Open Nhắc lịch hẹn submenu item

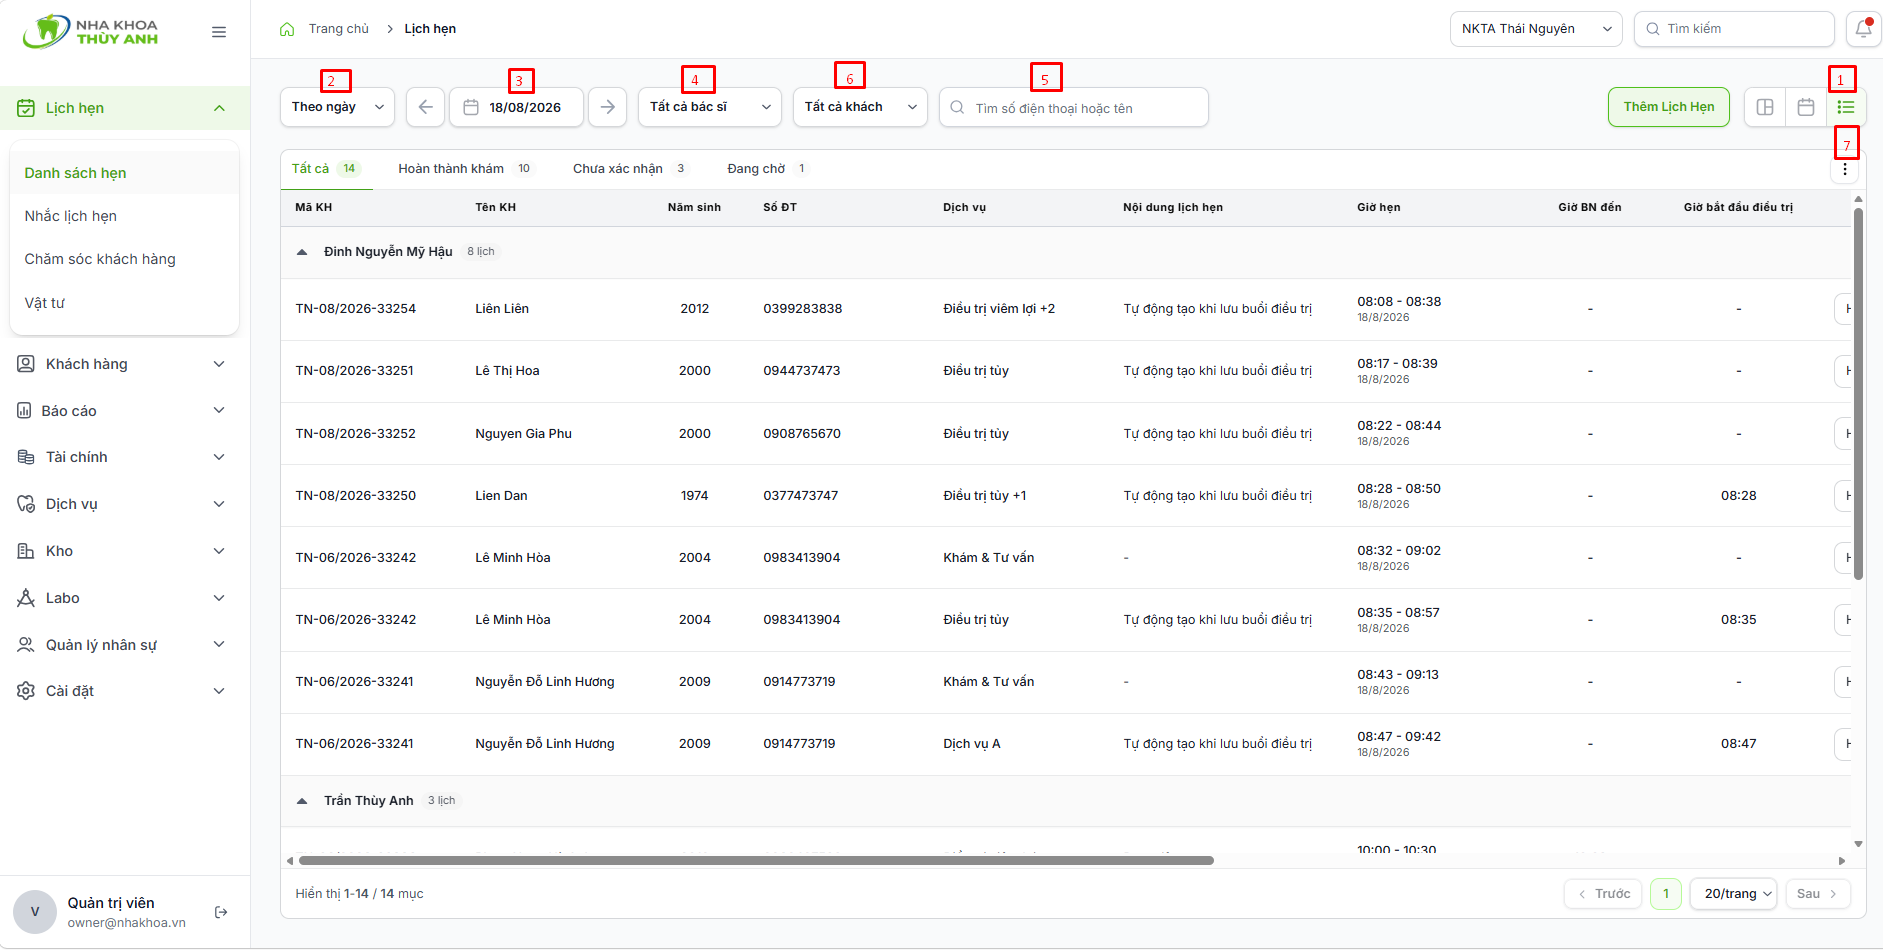tap(125, 216)
